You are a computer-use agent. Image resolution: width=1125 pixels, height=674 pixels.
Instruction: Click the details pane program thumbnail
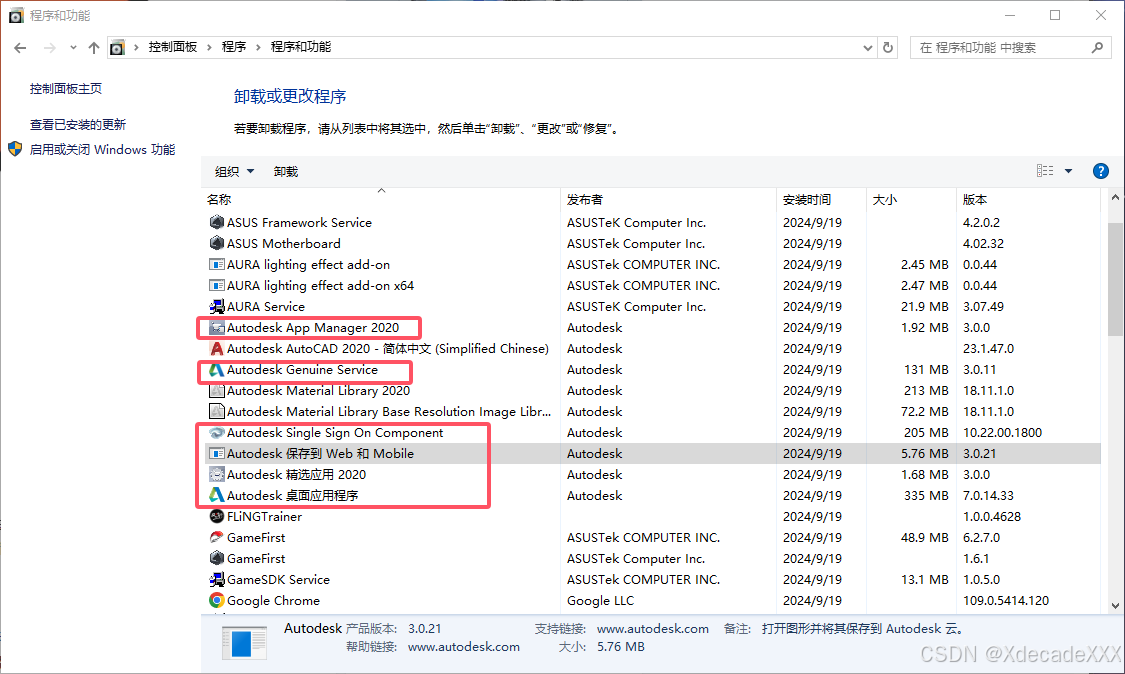(x=244, y=642)
